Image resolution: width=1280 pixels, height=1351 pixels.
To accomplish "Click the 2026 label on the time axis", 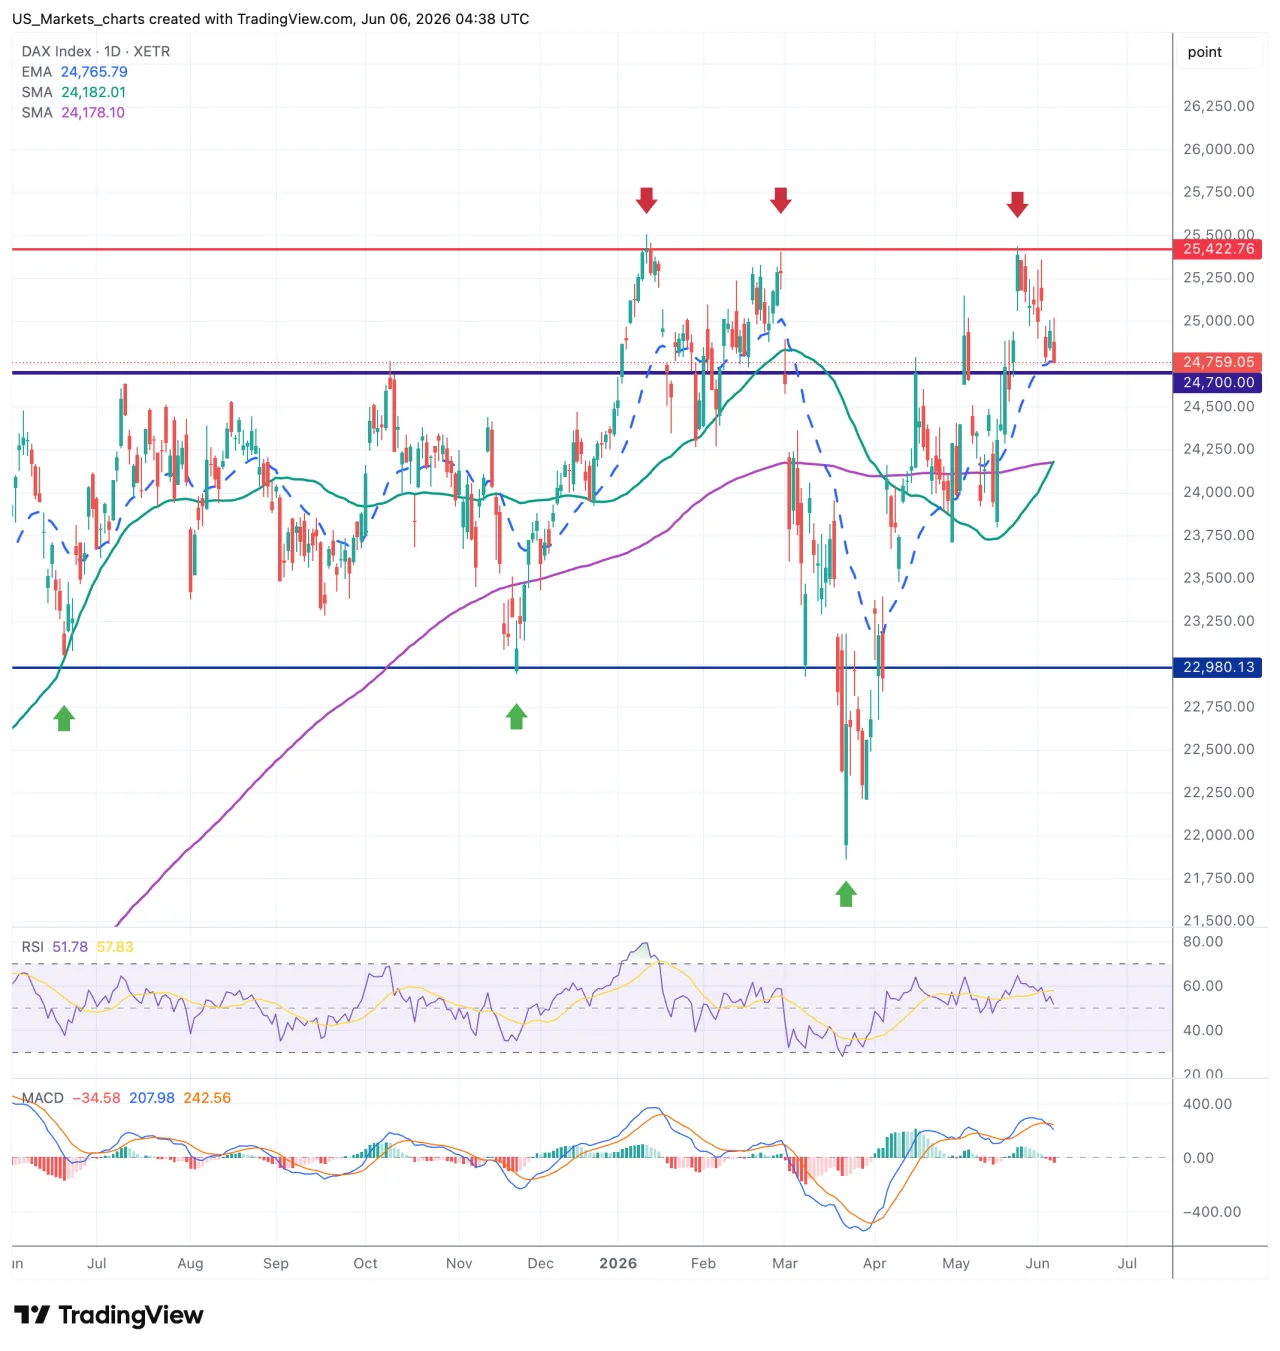I will (618, 1264).
